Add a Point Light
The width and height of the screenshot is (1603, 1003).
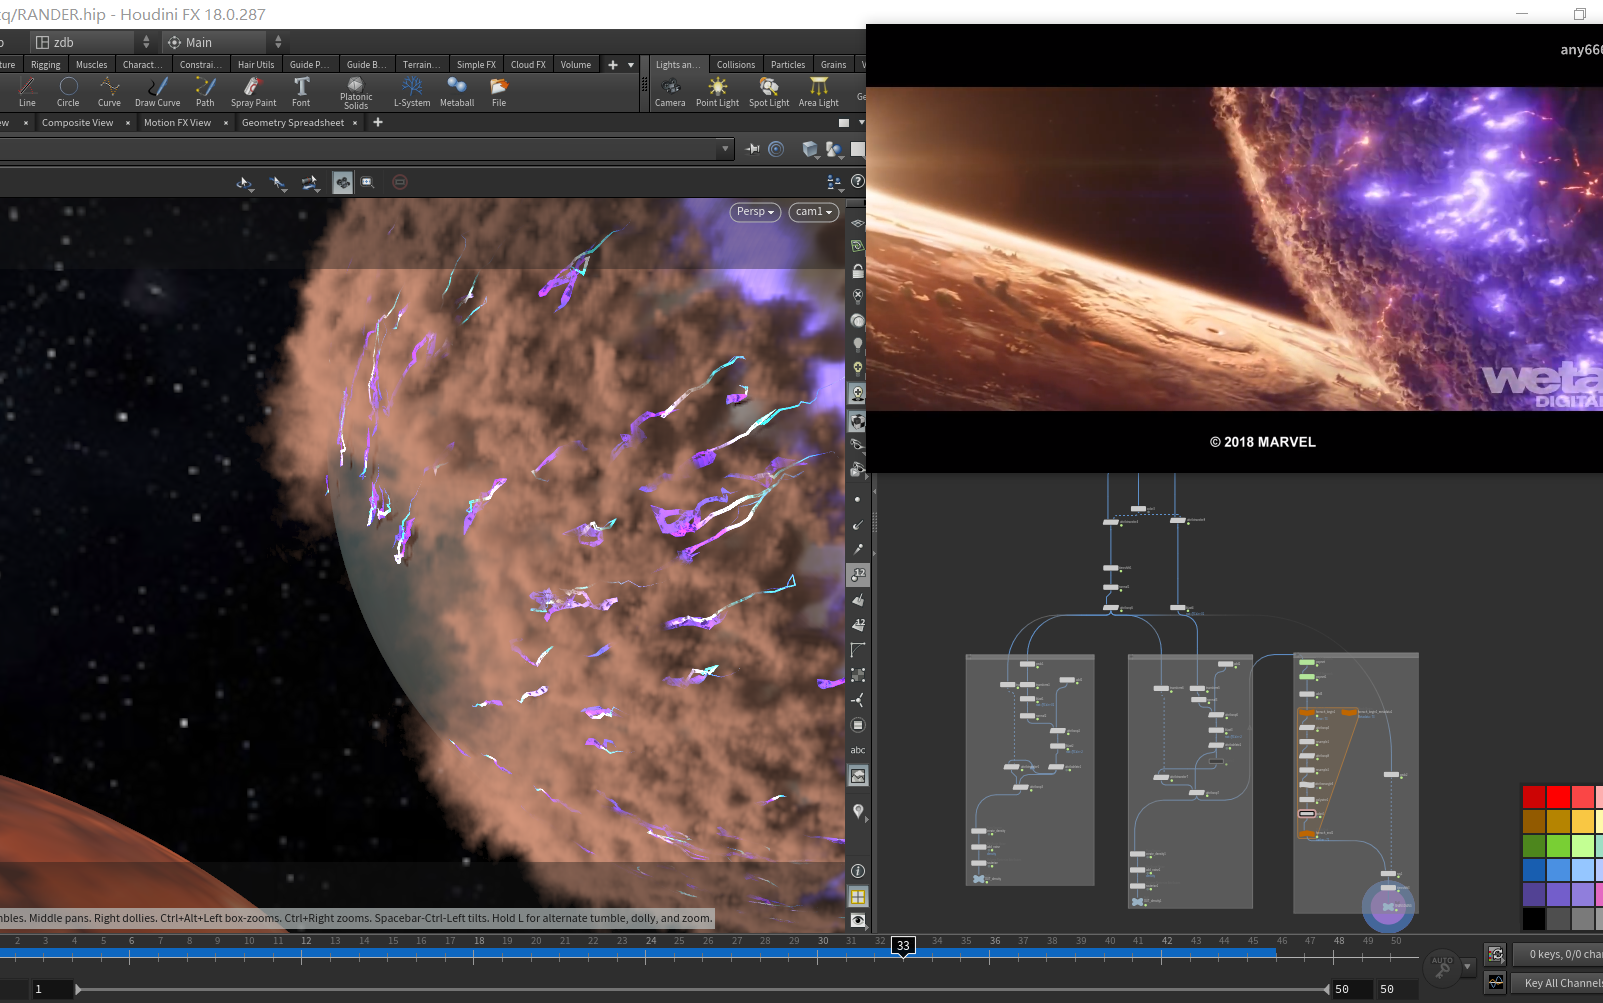[717, 92]
